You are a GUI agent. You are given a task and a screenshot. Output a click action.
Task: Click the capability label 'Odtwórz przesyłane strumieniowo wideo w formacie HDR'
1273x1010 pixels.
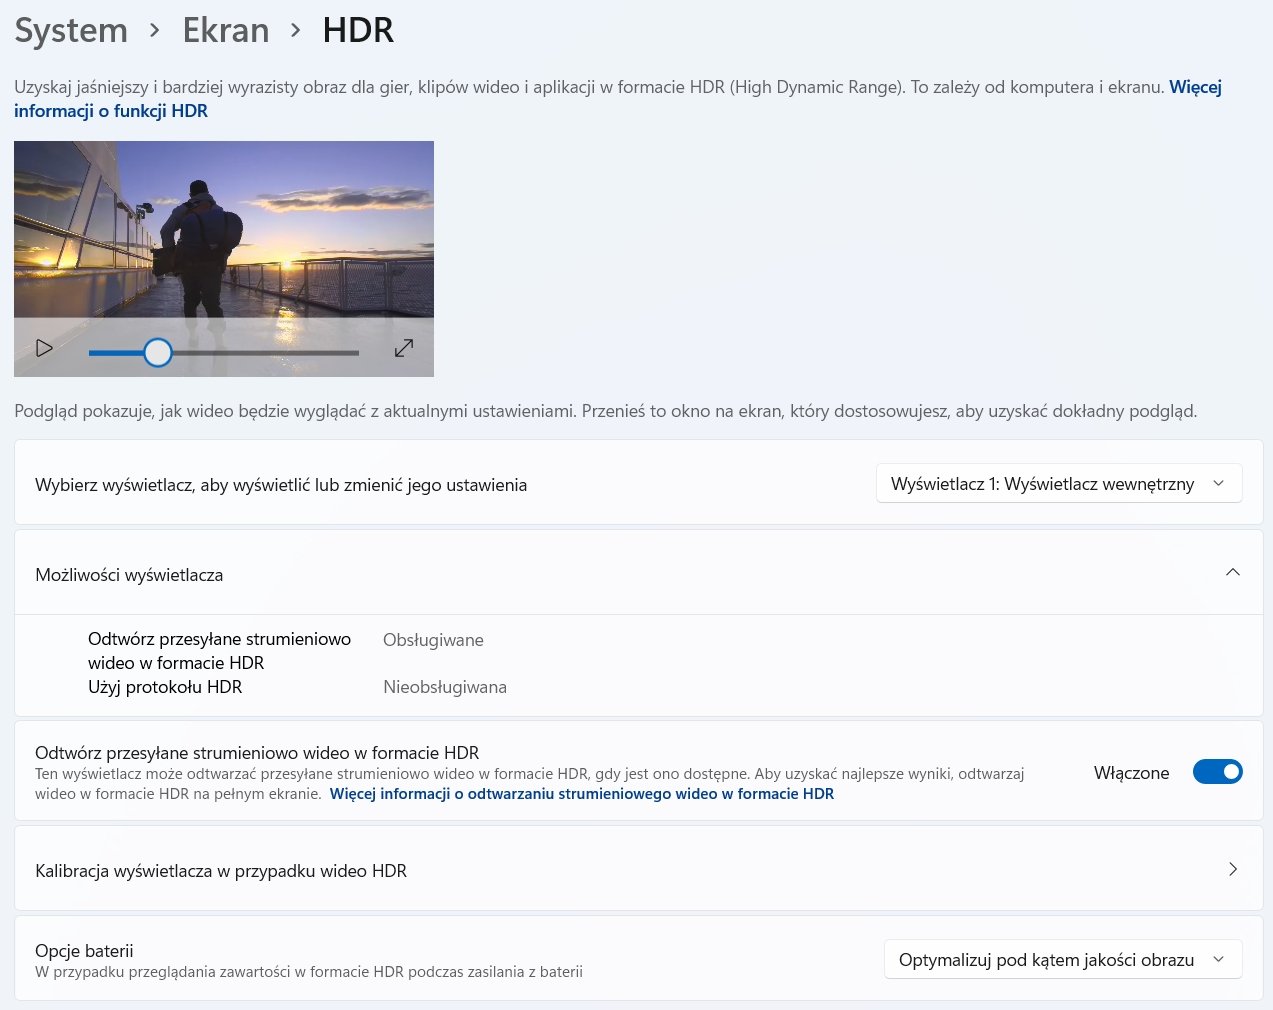pos(219,651)
